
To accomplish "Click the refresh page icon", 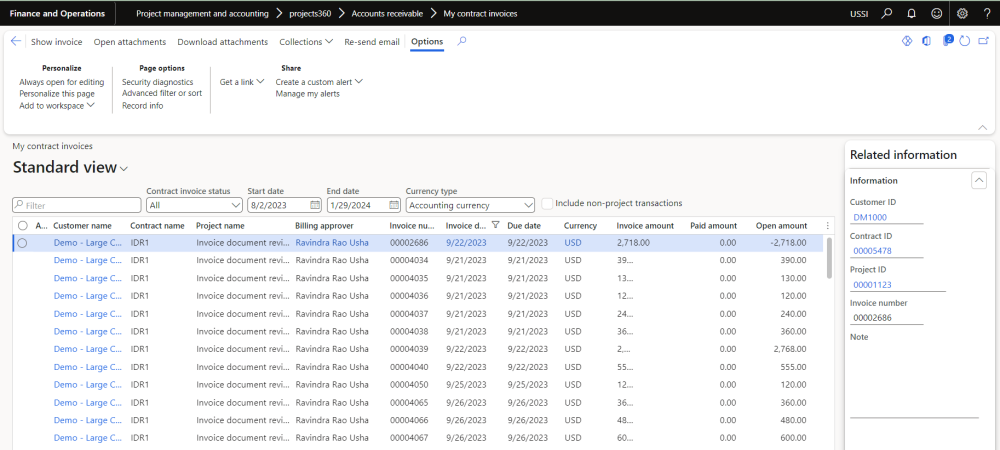I will pyautogui.click(x=965, y=42).
